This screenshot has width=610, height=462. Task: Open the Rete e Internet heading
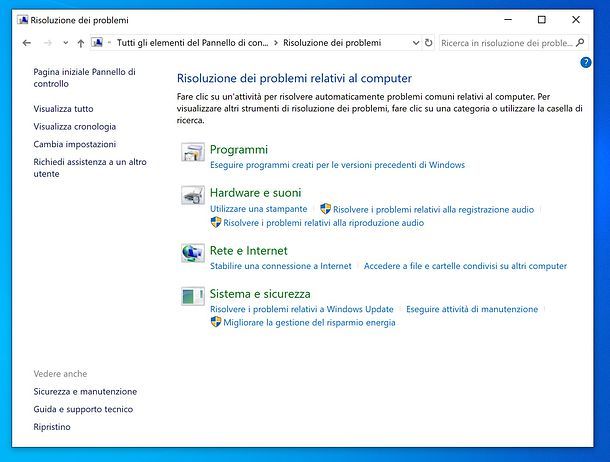249,251
